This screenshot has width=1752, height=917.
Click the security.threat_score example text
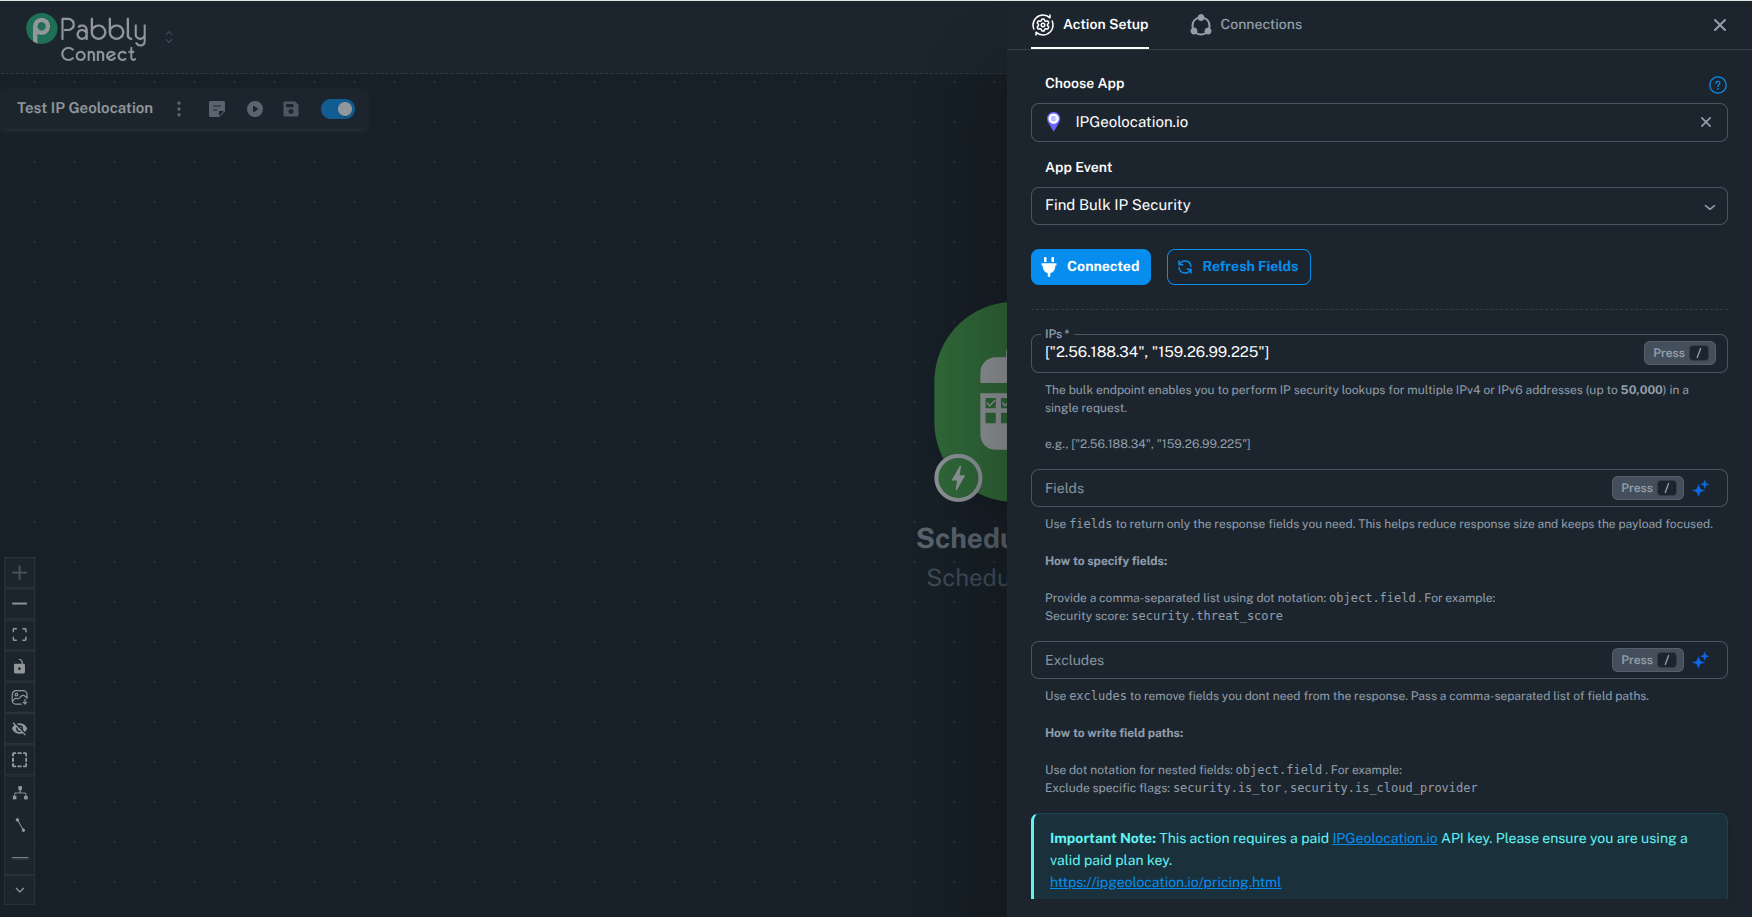(x=1207, y=616)
